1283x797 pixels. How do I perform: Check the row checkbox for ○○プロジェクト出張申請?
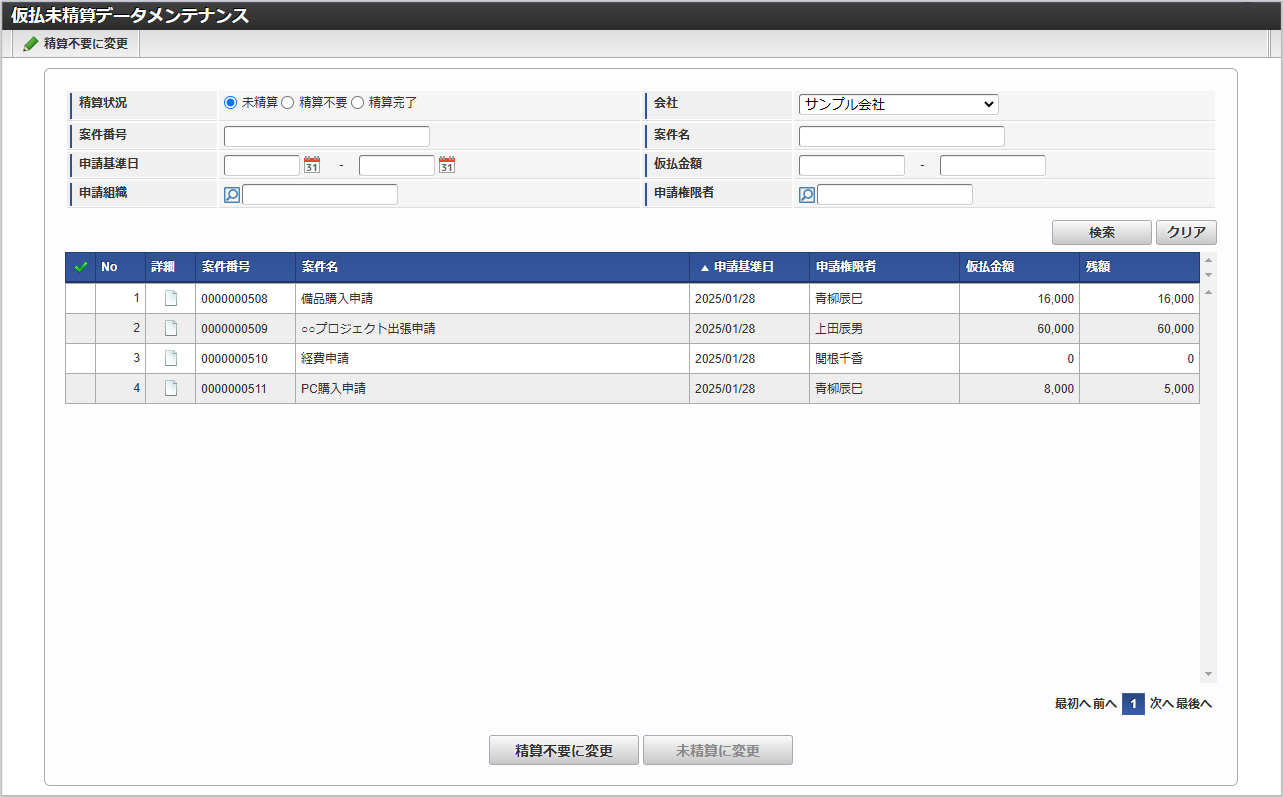(x=80, y=328)
